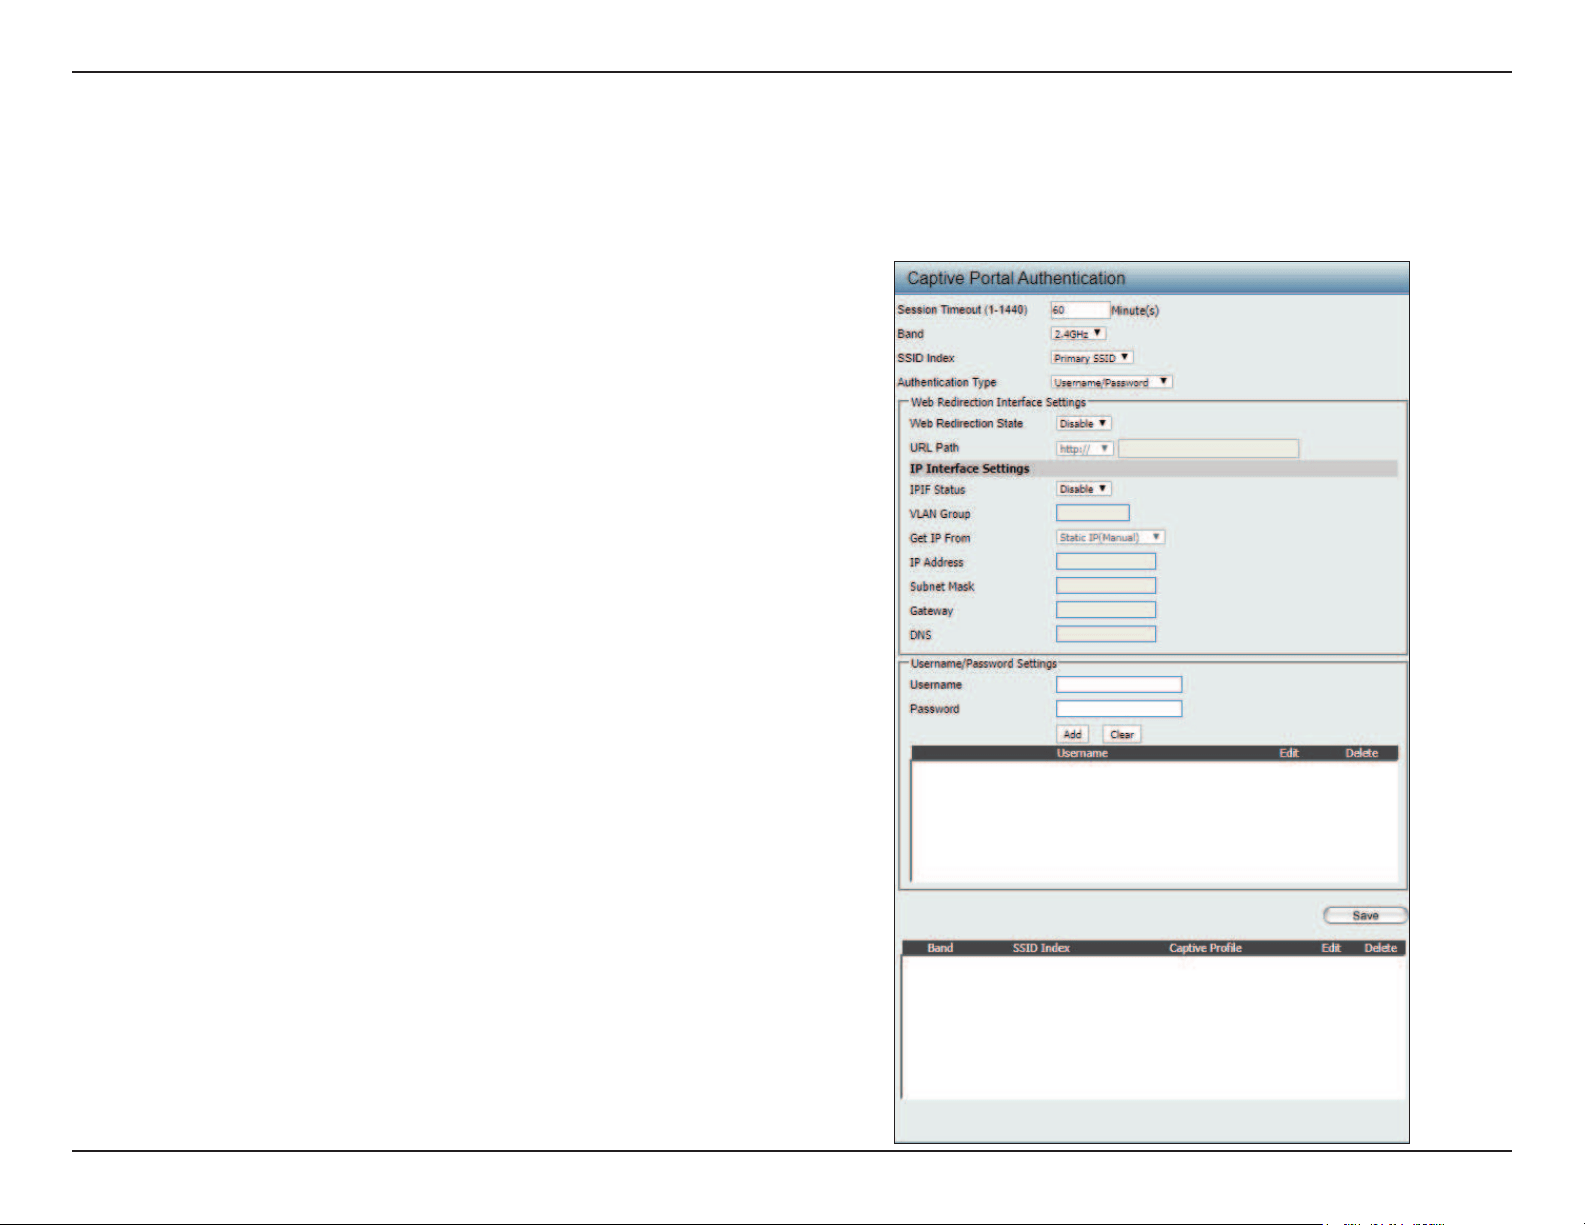
Task: Click the Captive Profile column header
Action: pos(1205,948)
